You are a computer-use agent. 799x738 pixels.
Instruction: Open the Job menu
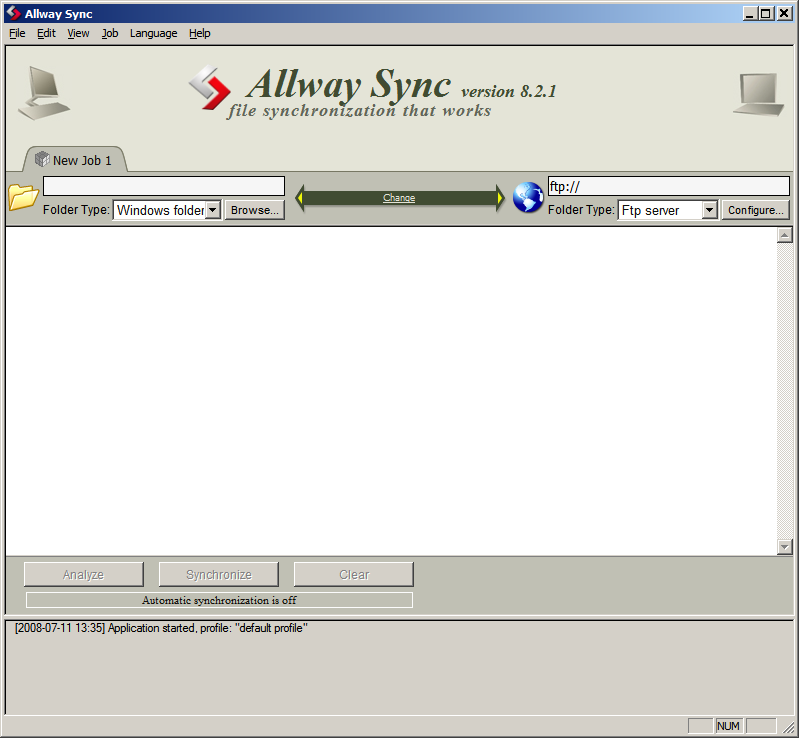pos(110,33)
